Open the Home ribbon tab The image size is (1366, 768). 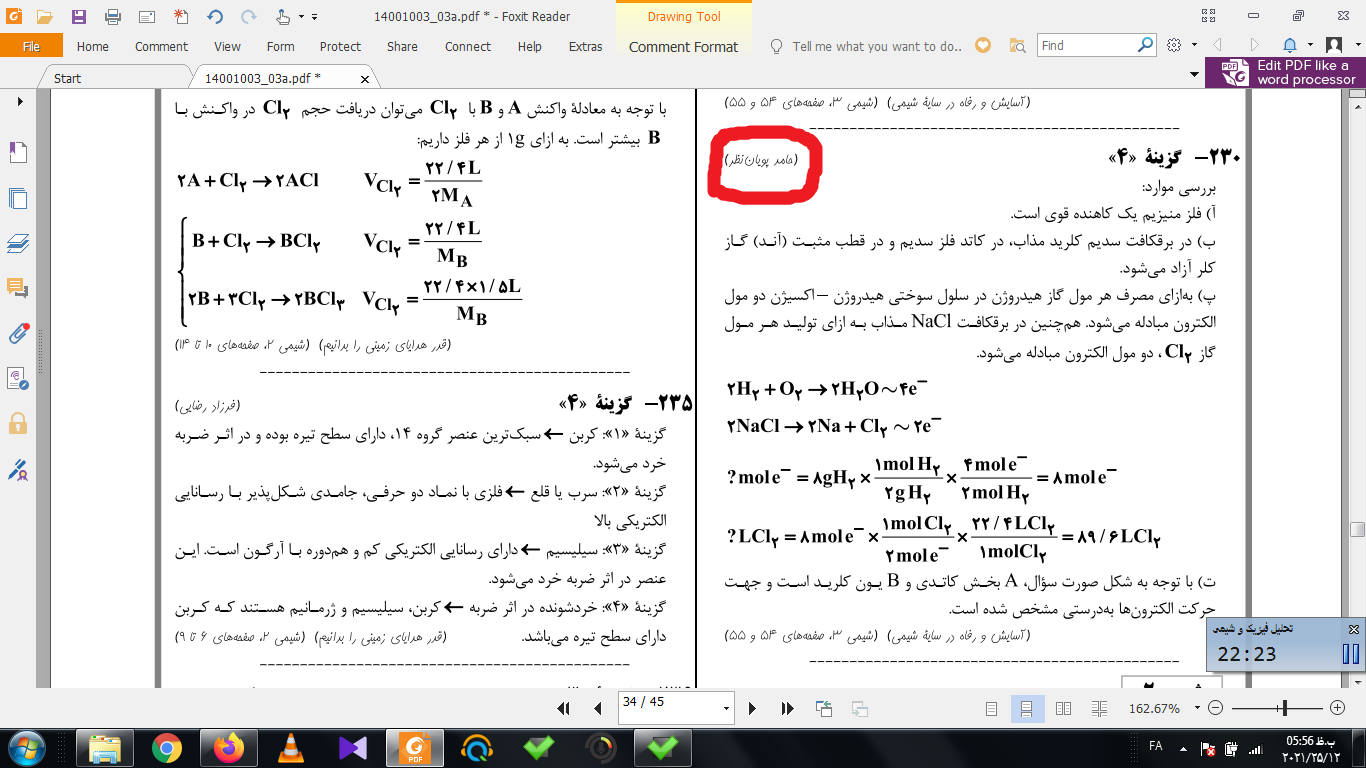93,46
